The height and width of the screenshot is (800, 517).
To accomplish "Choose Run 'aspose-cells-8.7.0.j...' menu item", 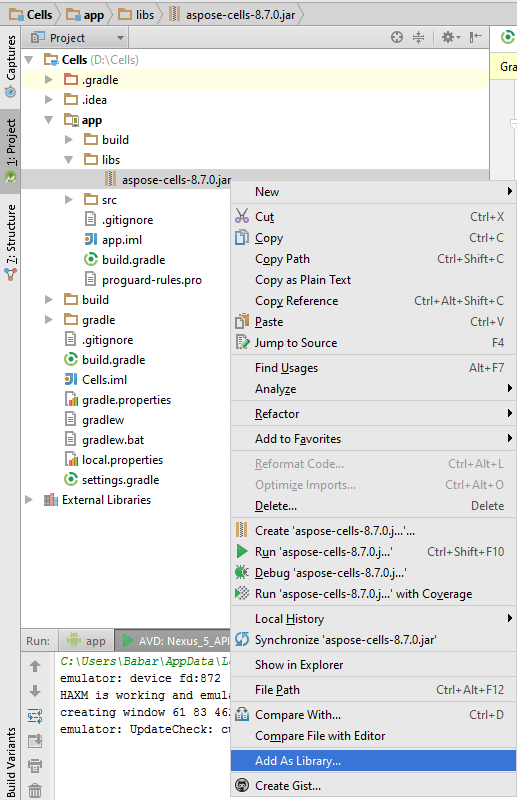I will tap(373, 552).
